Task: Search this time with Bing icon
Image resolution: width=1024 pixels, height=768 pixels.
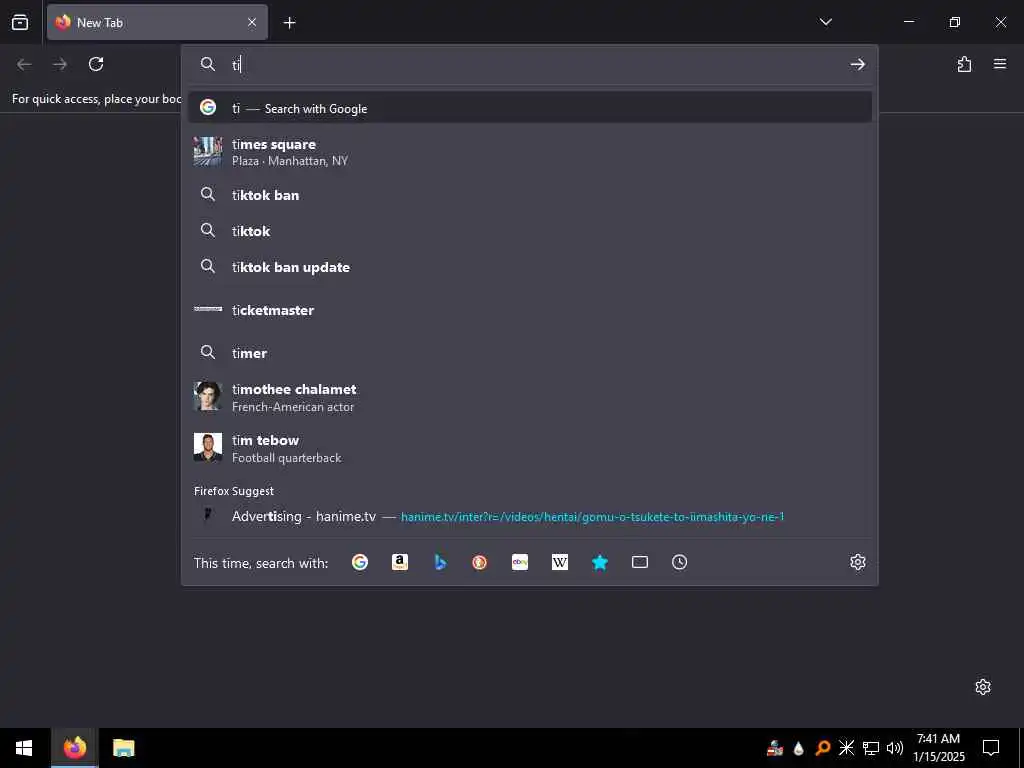Action: click(x=440, y=562)
